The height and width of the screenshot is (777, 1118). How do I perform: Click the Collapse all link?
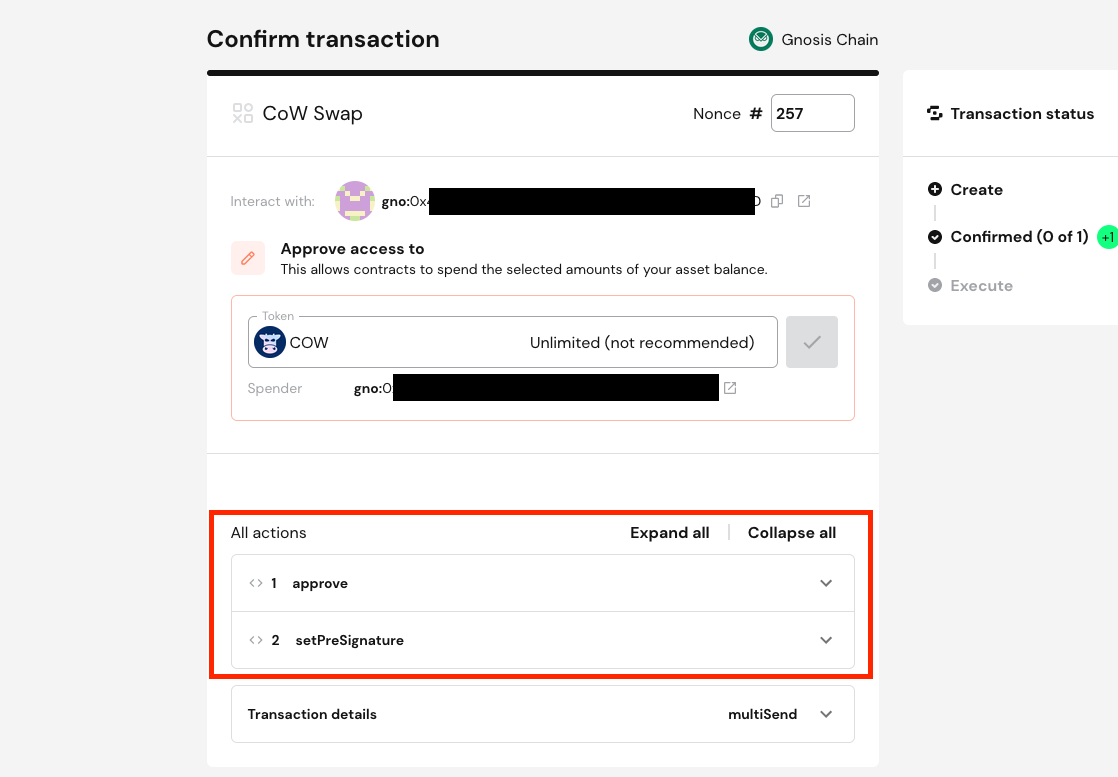pyautogui.click(x=792, y=533)
